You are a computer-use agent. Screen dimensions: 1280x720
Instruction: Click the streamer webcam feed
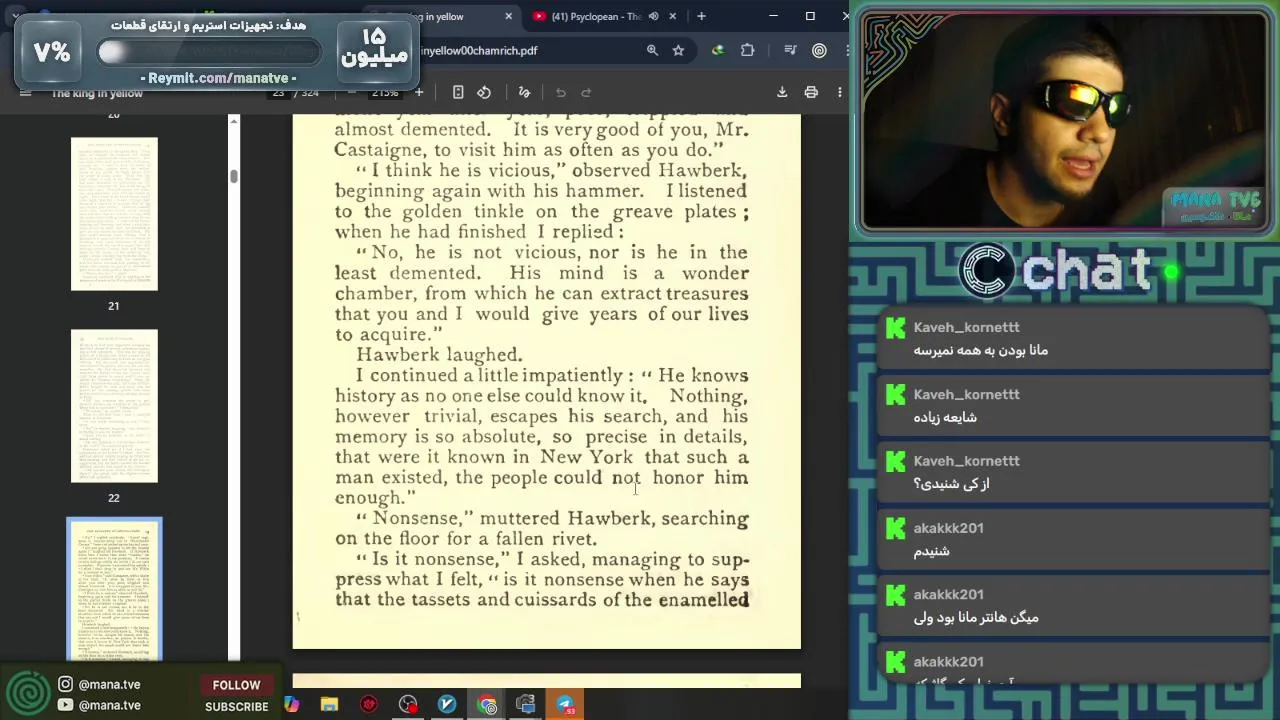(1064, 122)
